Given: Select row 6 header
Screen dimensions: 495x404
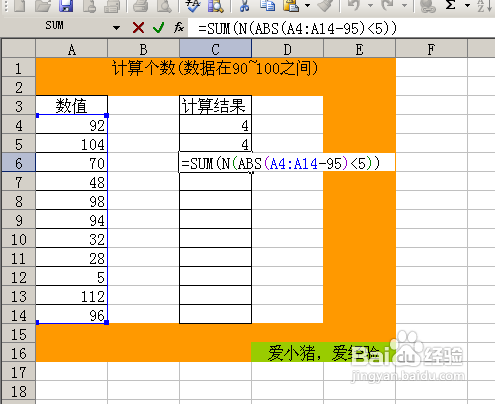Looking at the screenshot, I should (19, 163).
